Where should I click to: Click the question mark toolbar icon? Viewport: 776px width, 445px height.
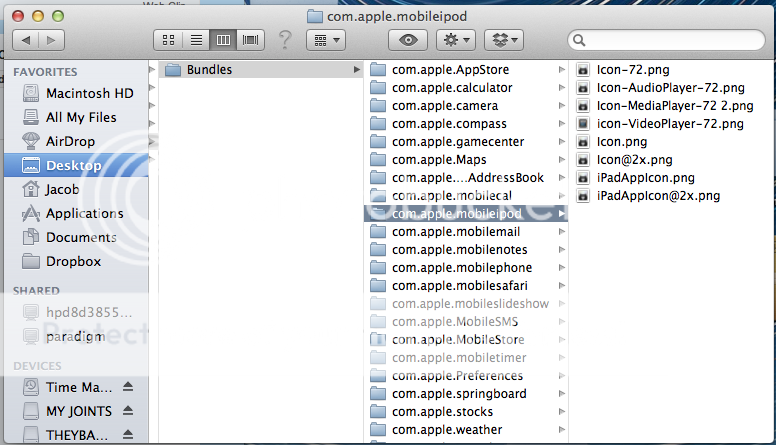point(284,40)
